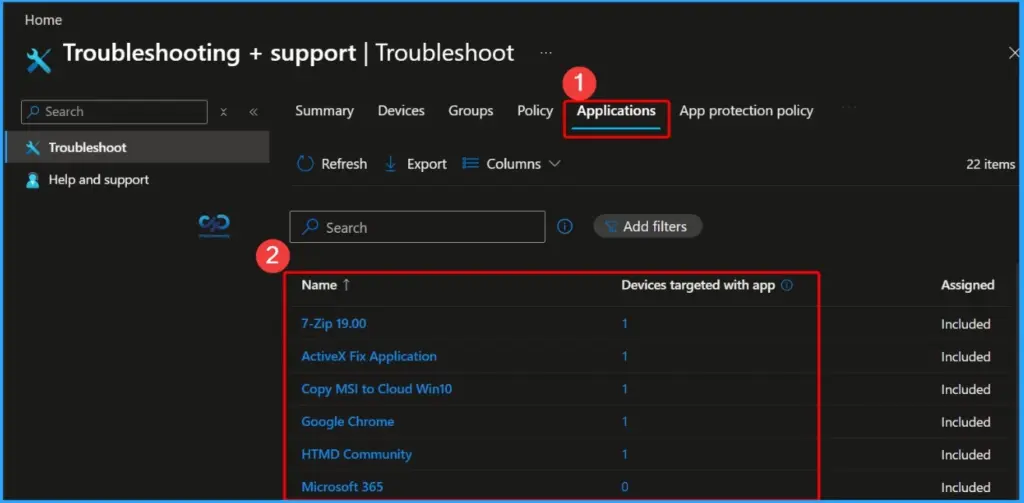Screen dimensions: 1024x503
Task: Select the Applications tab
Action: pos(616,111)
